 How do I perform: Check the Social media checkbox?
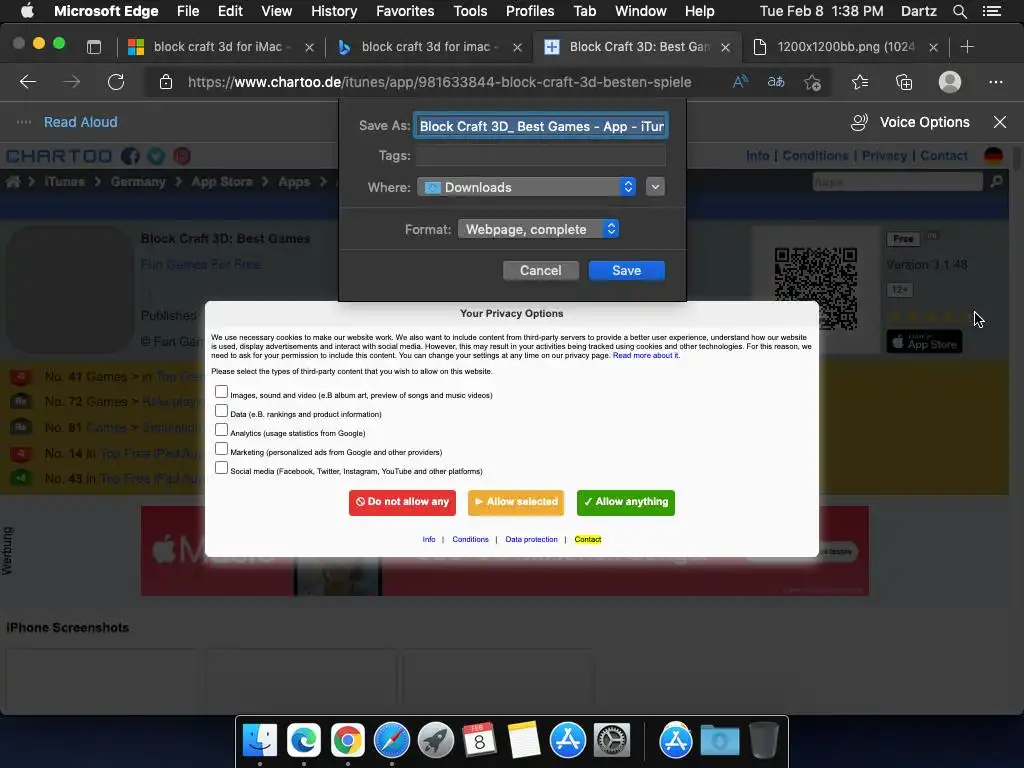point(221,468)
